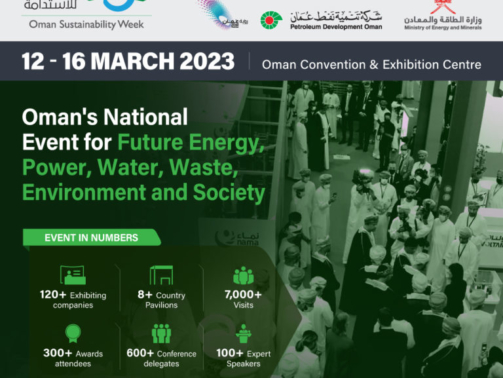Click the expert speakers podium icon

[243, 334]
